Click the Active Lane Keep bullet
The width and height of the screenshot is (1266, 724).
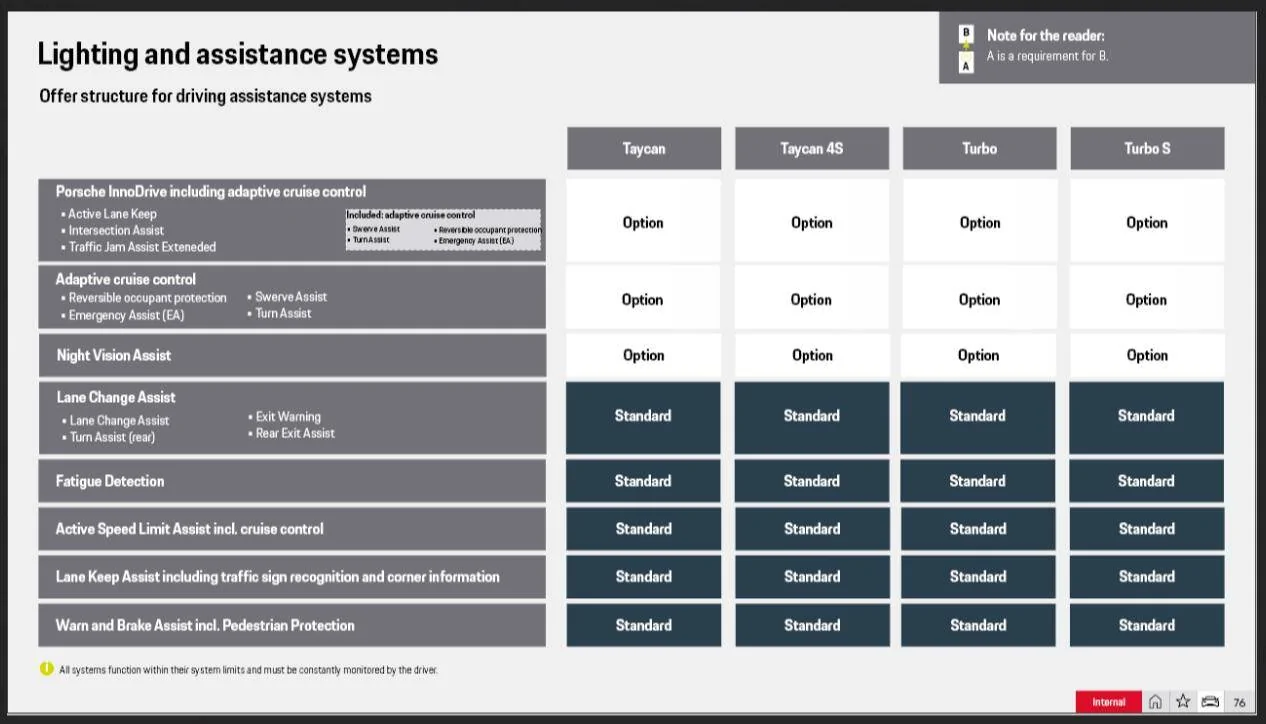tap(109, 213)
